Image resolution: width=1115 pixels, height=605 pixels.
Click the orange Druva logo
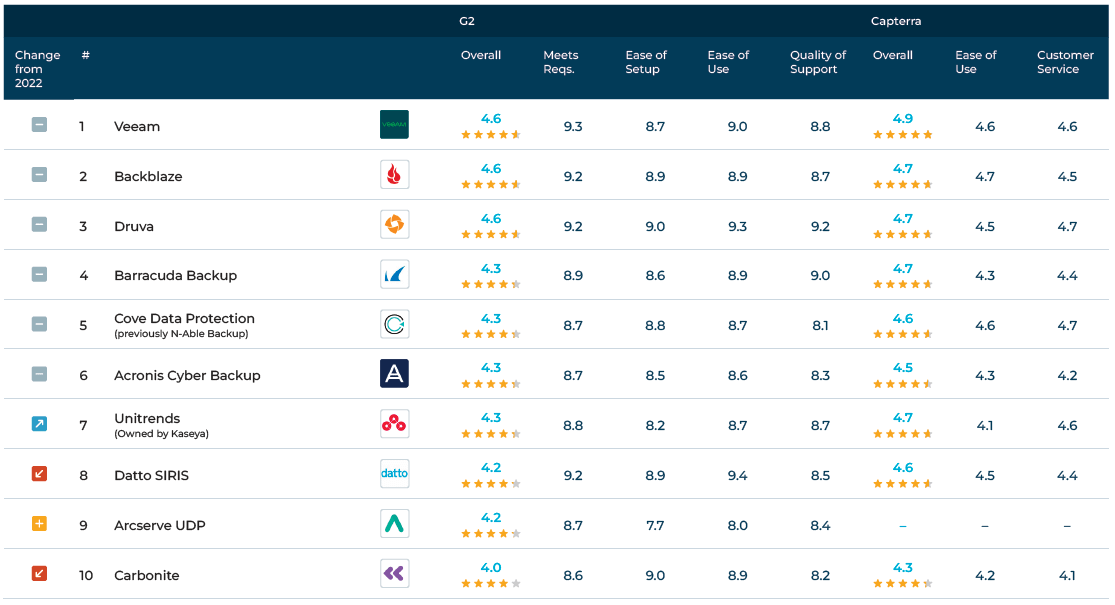pyautogui.click(x=394, y=225)
